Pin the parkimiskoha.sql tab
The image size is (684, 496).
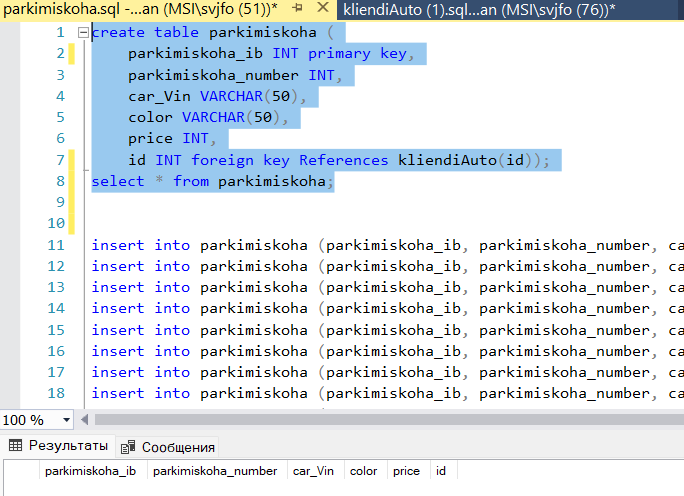click(x=298, y=8)
